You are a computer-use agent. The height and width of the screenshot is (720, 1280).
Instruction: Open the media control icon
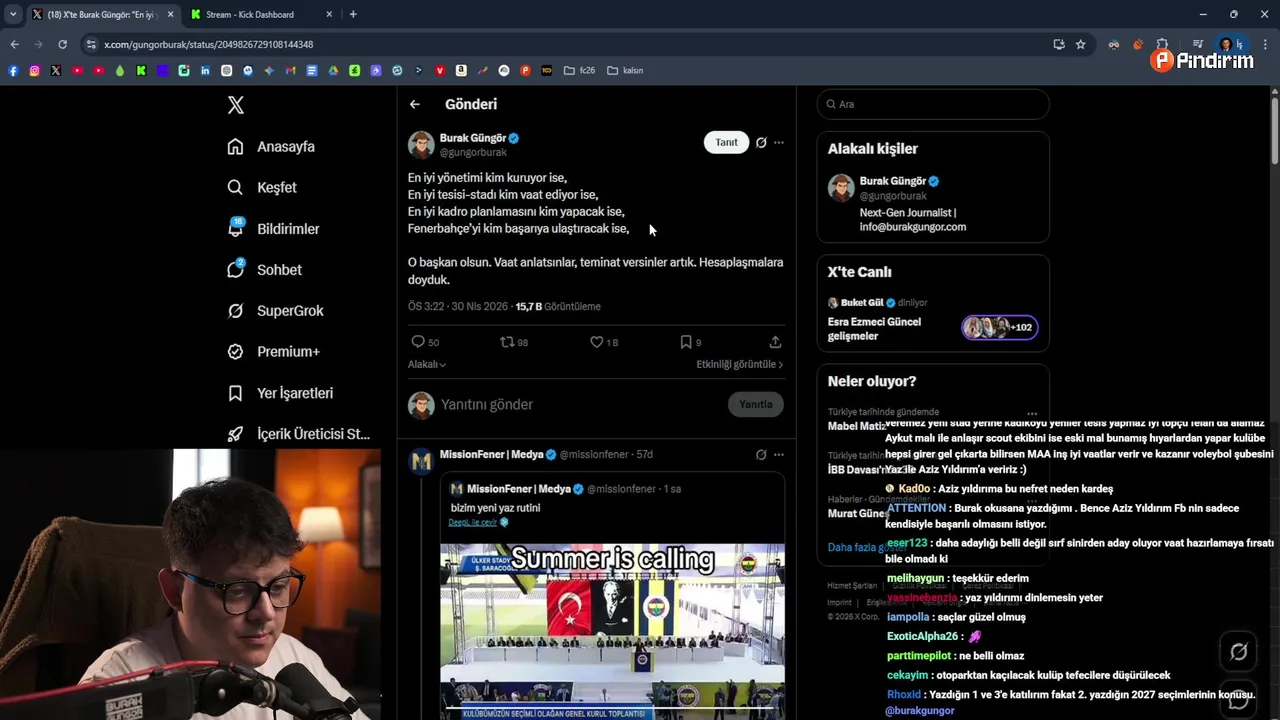click(1198, 44)
